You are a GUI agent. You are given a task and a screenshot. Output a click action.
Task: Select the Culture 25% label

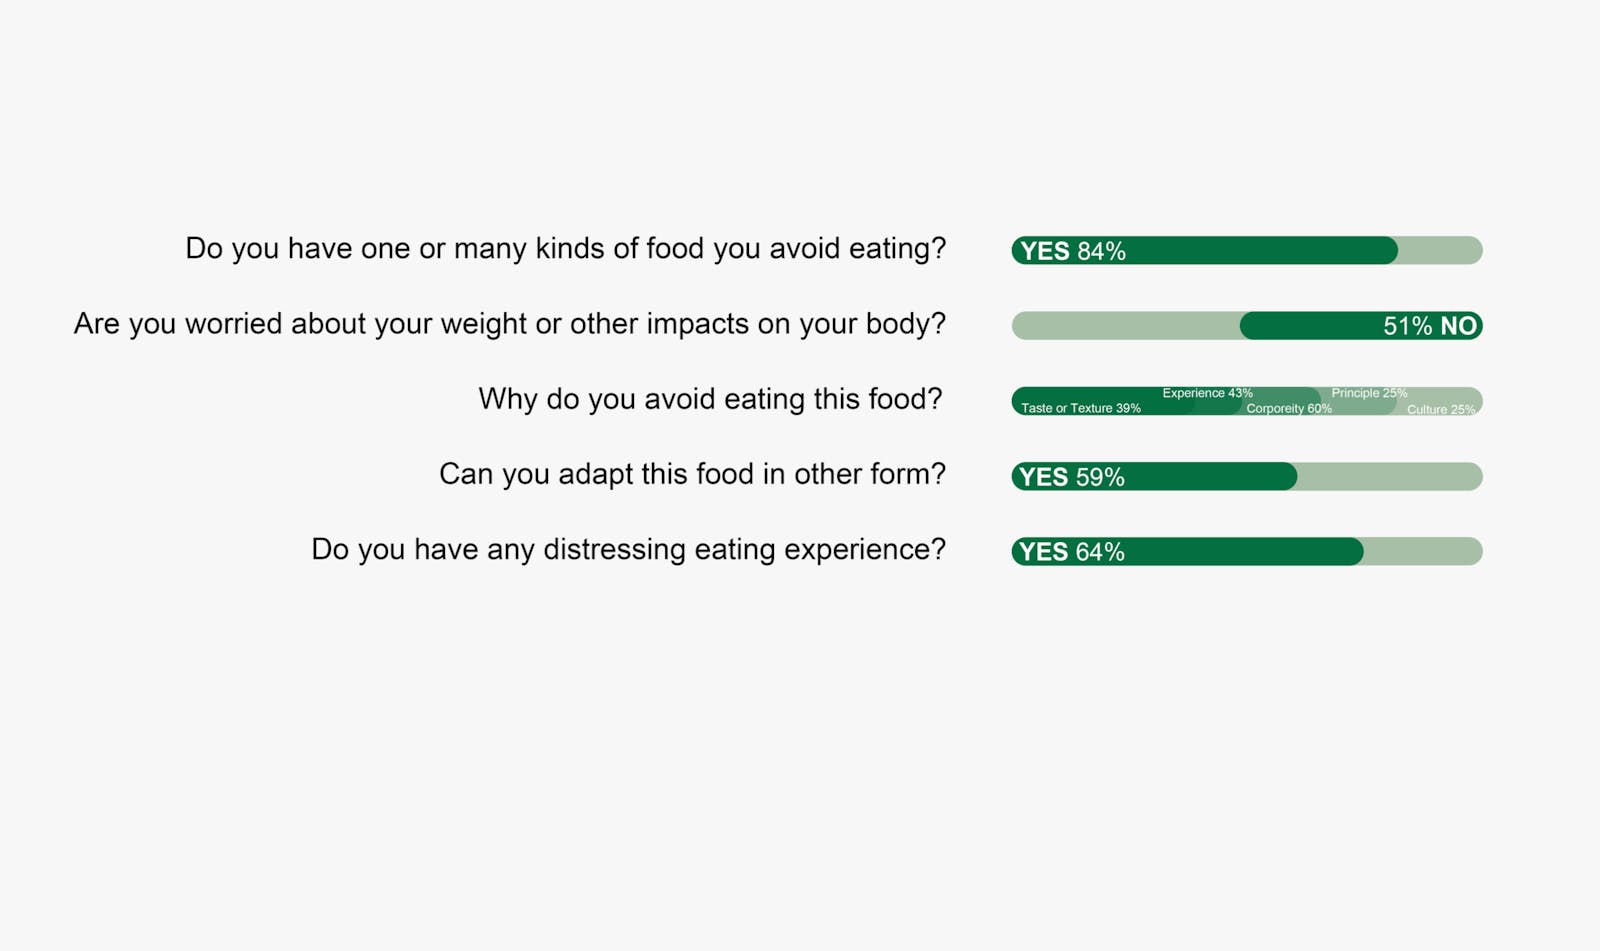(1441, 409)
